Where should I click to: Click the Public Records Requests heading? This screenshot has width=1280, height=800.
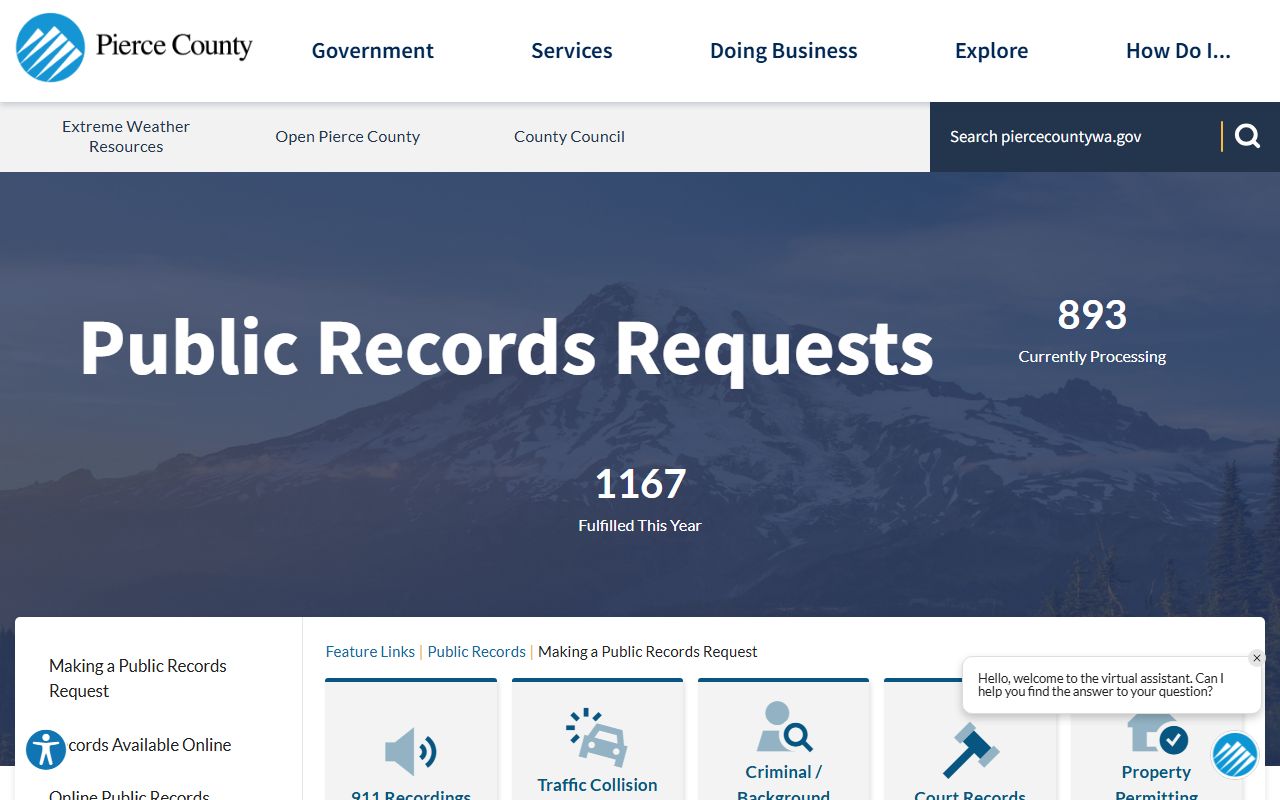pyautogui.click(x=506, y=348)
